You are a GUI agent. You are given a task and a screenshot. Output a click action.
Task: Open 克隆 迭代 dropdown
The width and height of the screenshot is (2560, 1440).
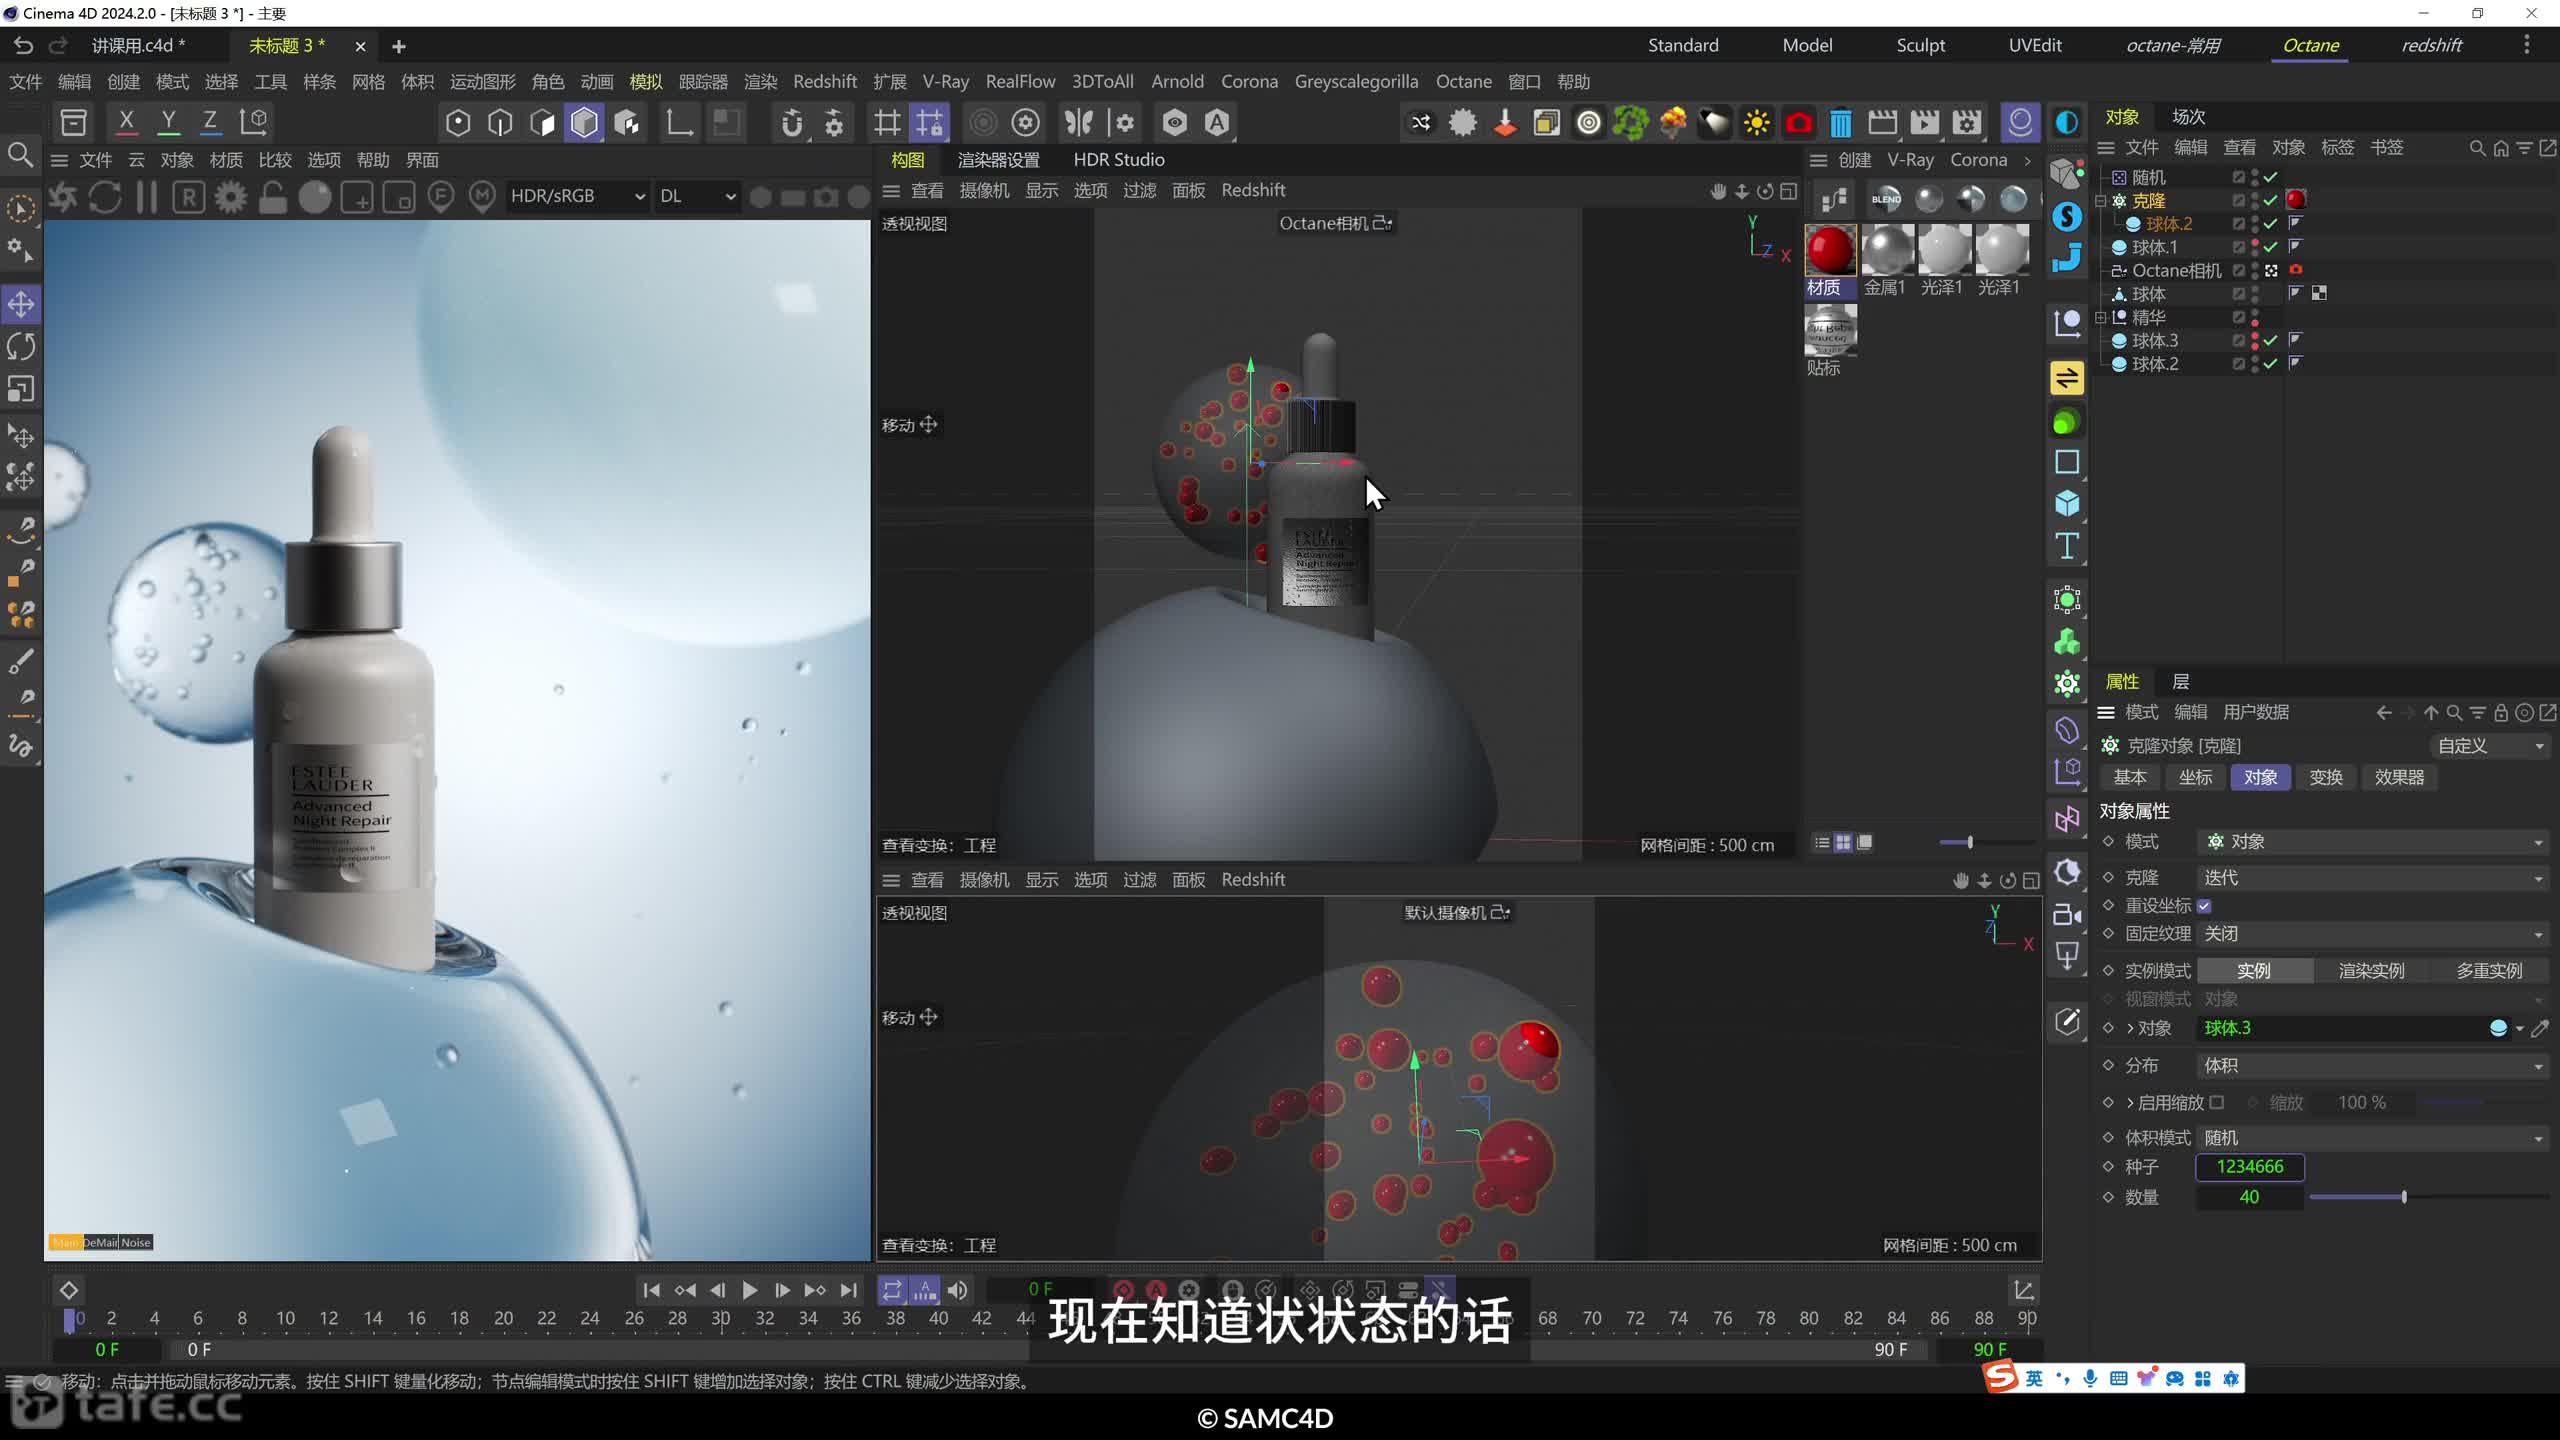pos(2372,878)
